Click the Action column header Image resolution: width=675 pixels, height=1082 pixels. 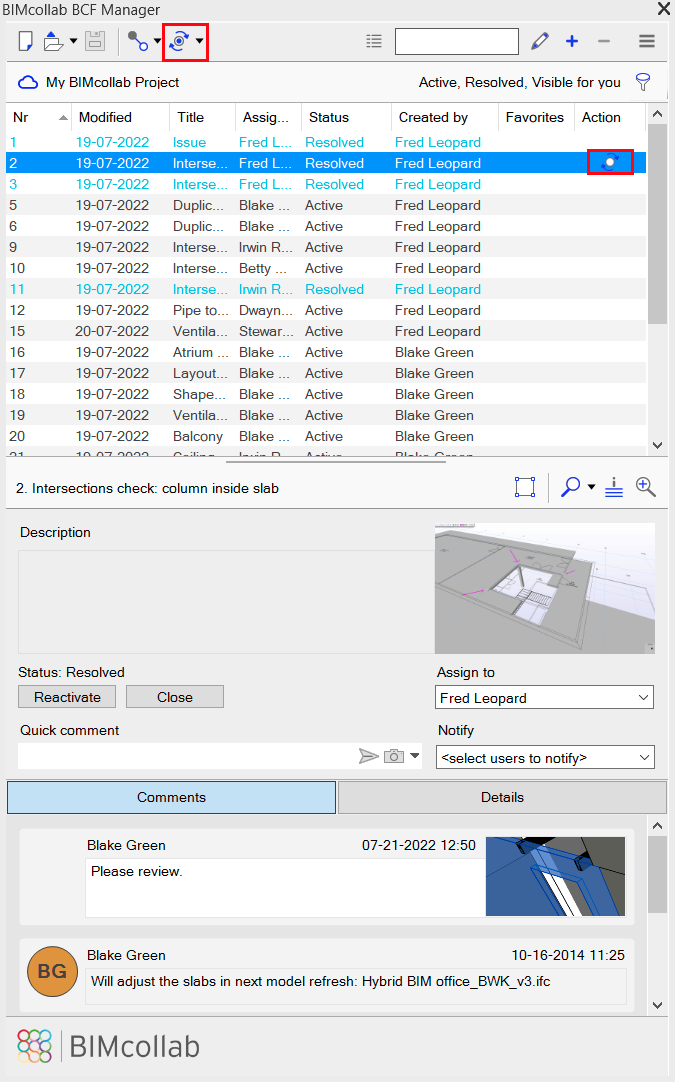pos(609,117)
